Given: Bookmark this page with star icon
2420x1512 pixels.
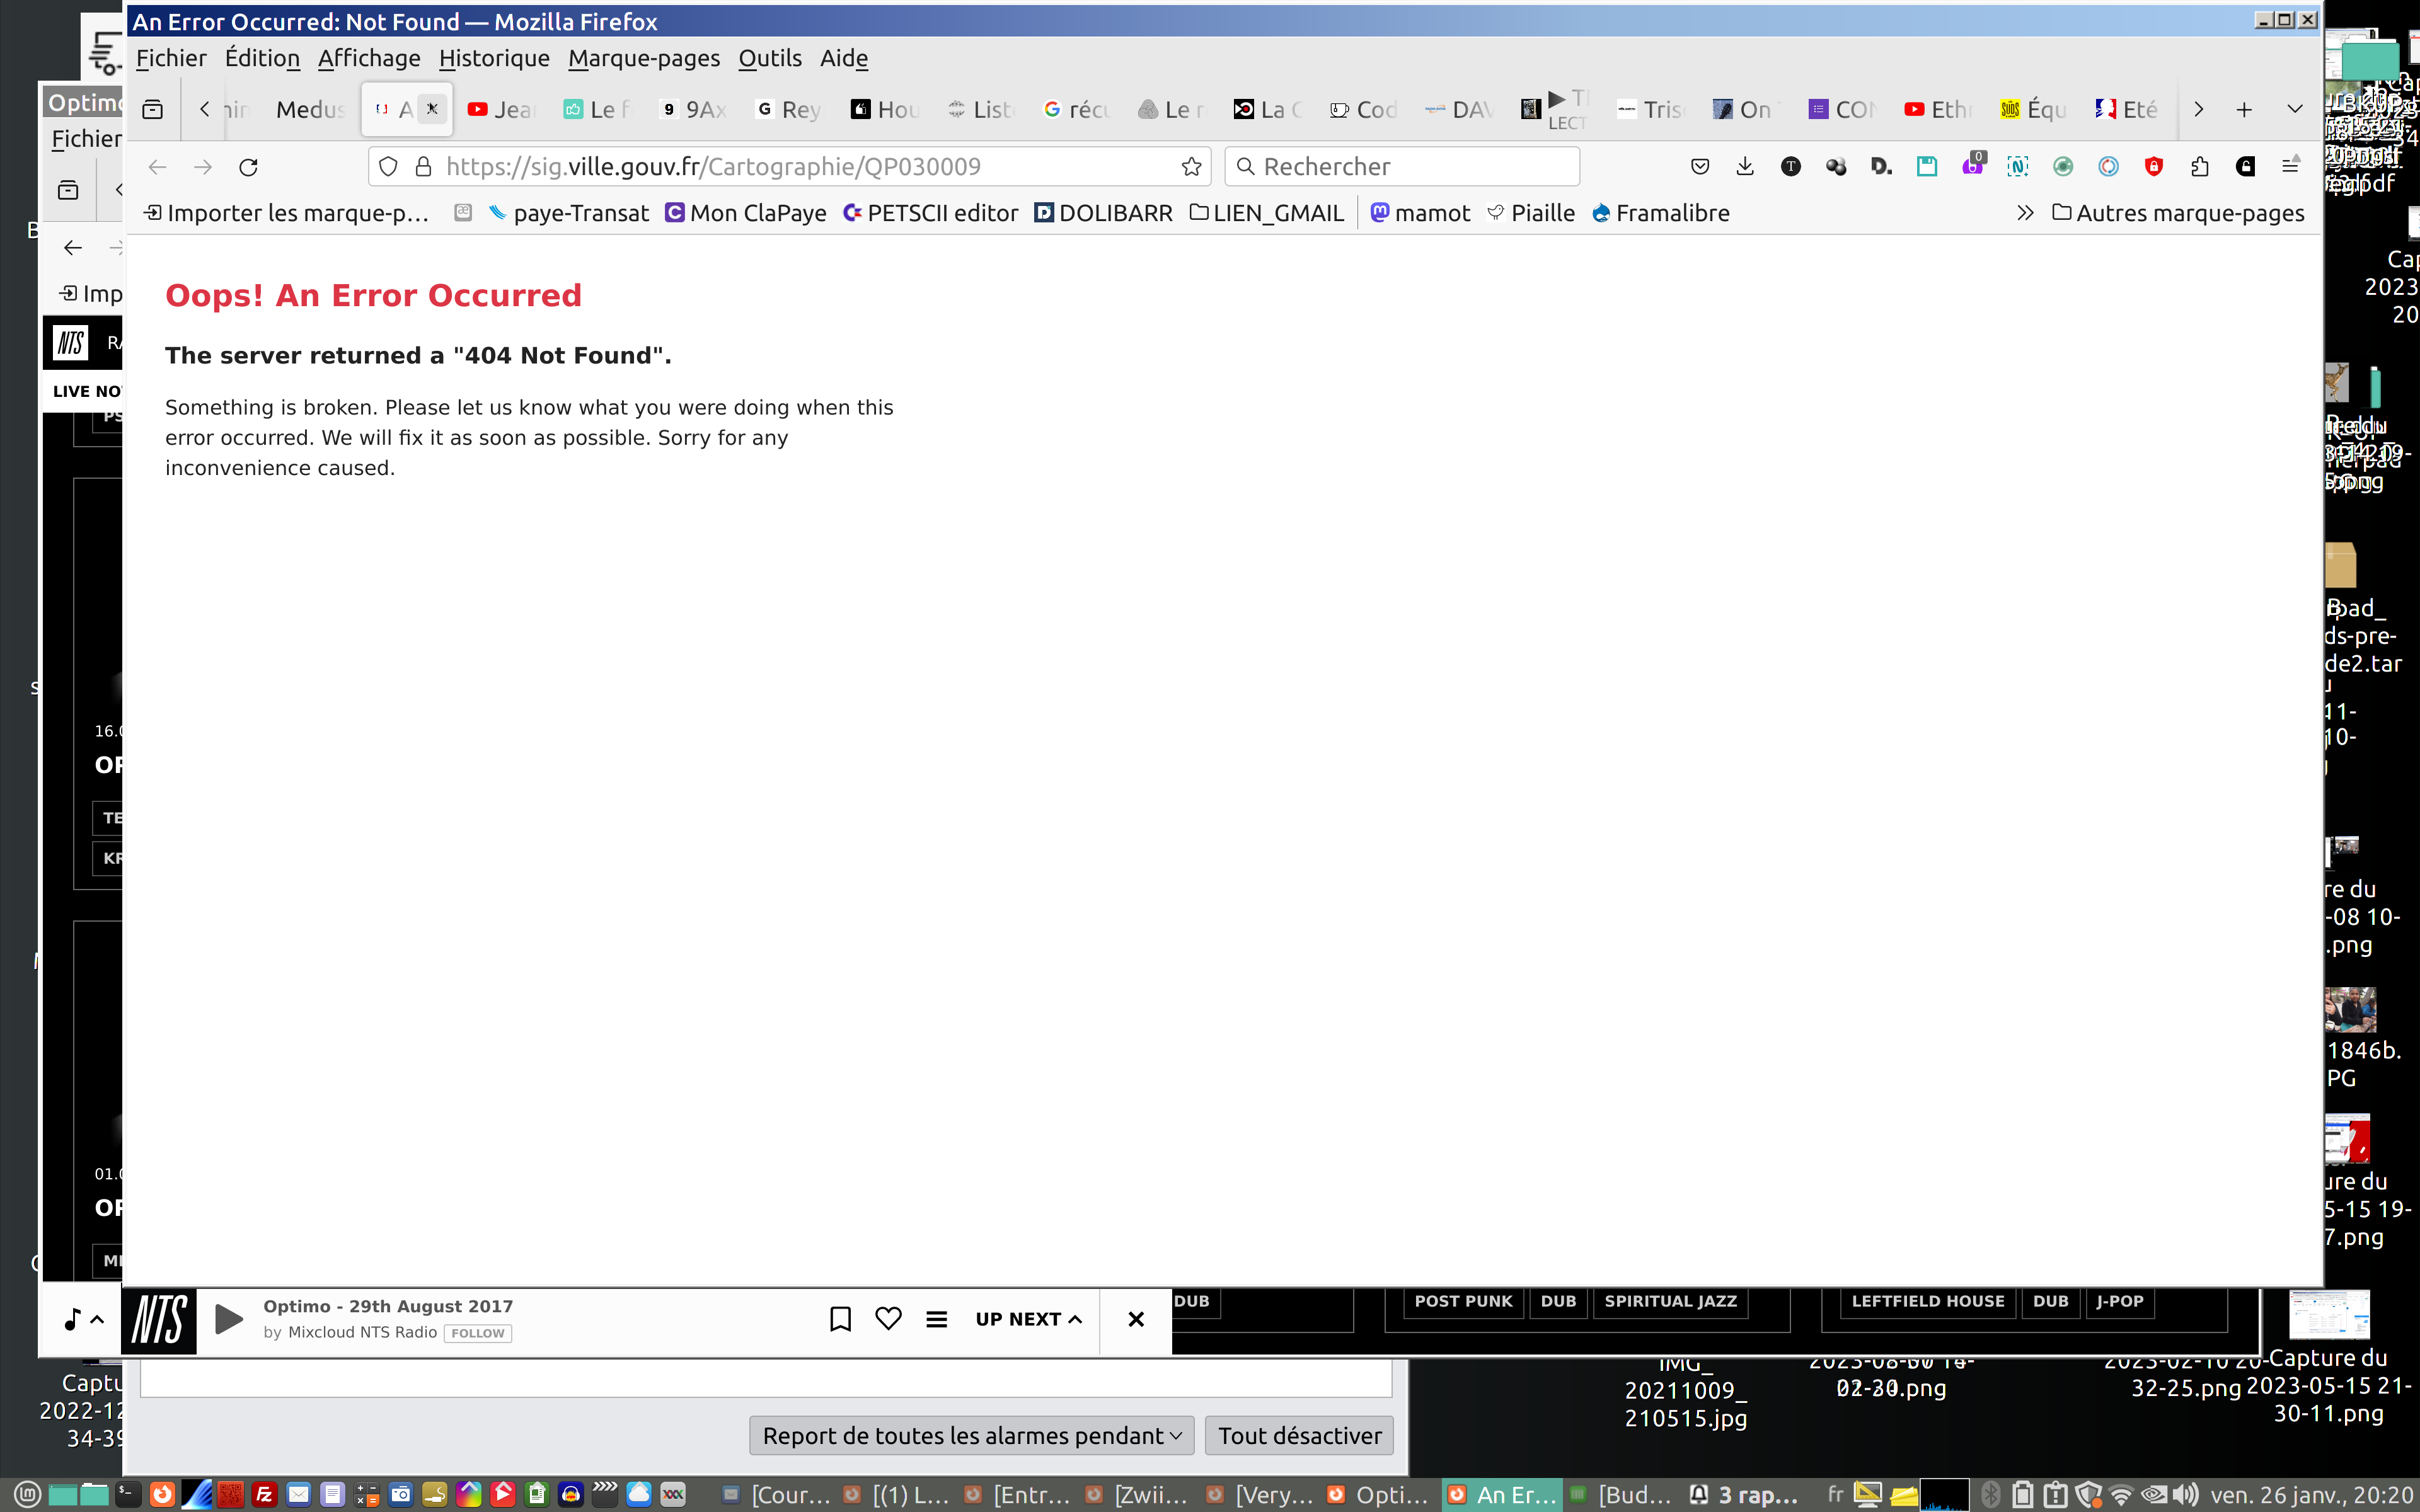Looking at the screenshot, I should pyautogui.click(x=1191, y=167).
